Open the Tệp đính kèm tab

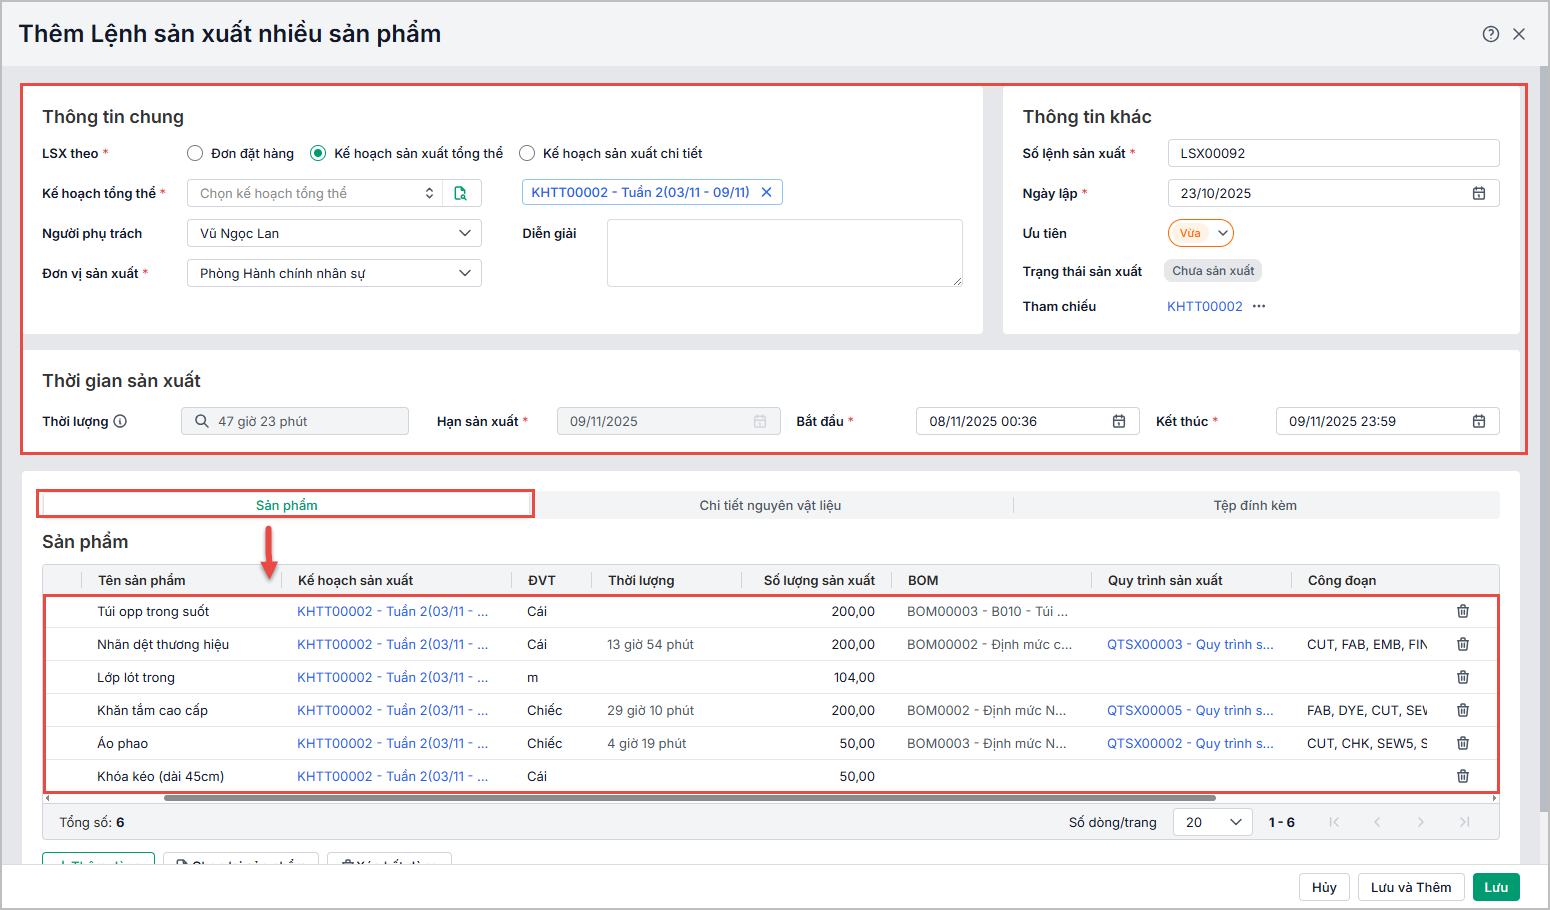coord(1255,505)
